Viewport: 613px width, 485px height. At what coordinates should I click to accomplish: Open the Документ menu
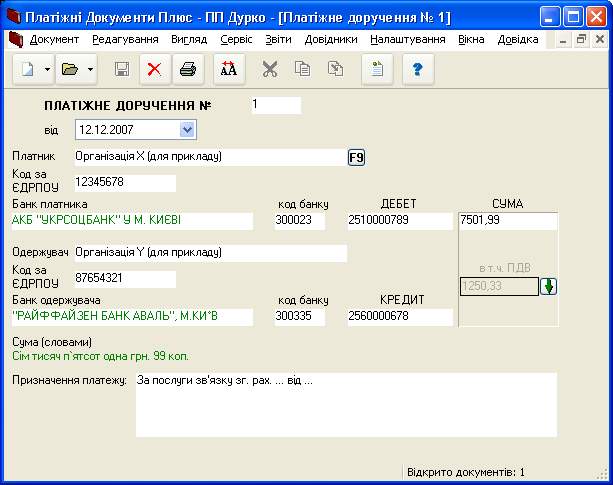(54, 39)
